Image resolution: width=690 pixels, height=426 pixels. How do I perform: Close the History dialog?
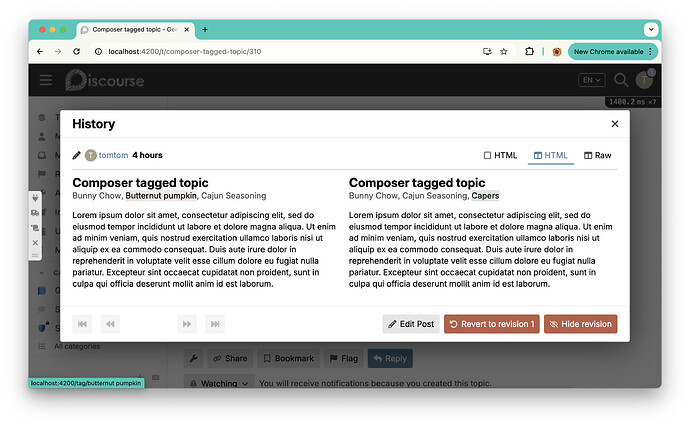[614, 124]
